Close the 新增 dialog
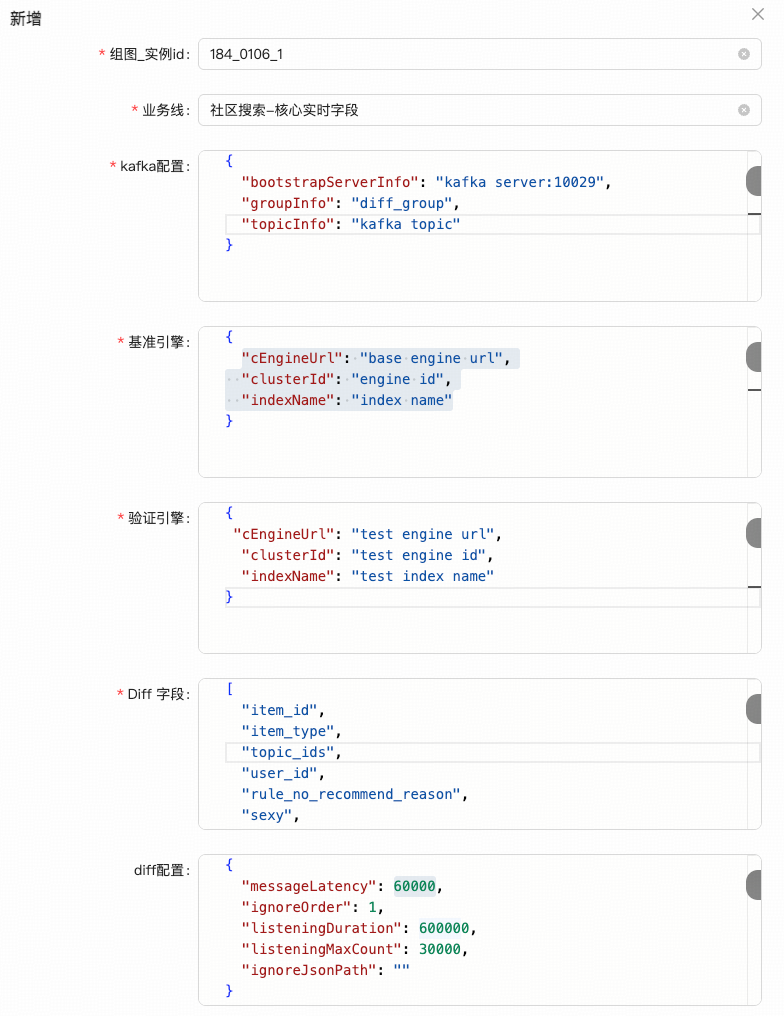Image resolution: width=784 pixels, height=1016 pixels. 757,14
